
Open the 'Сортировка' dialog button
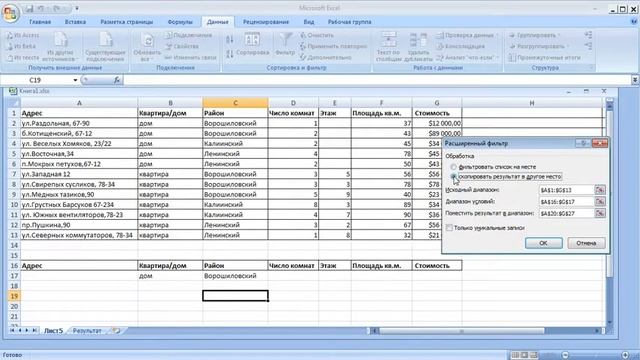(x=252, y=45)
